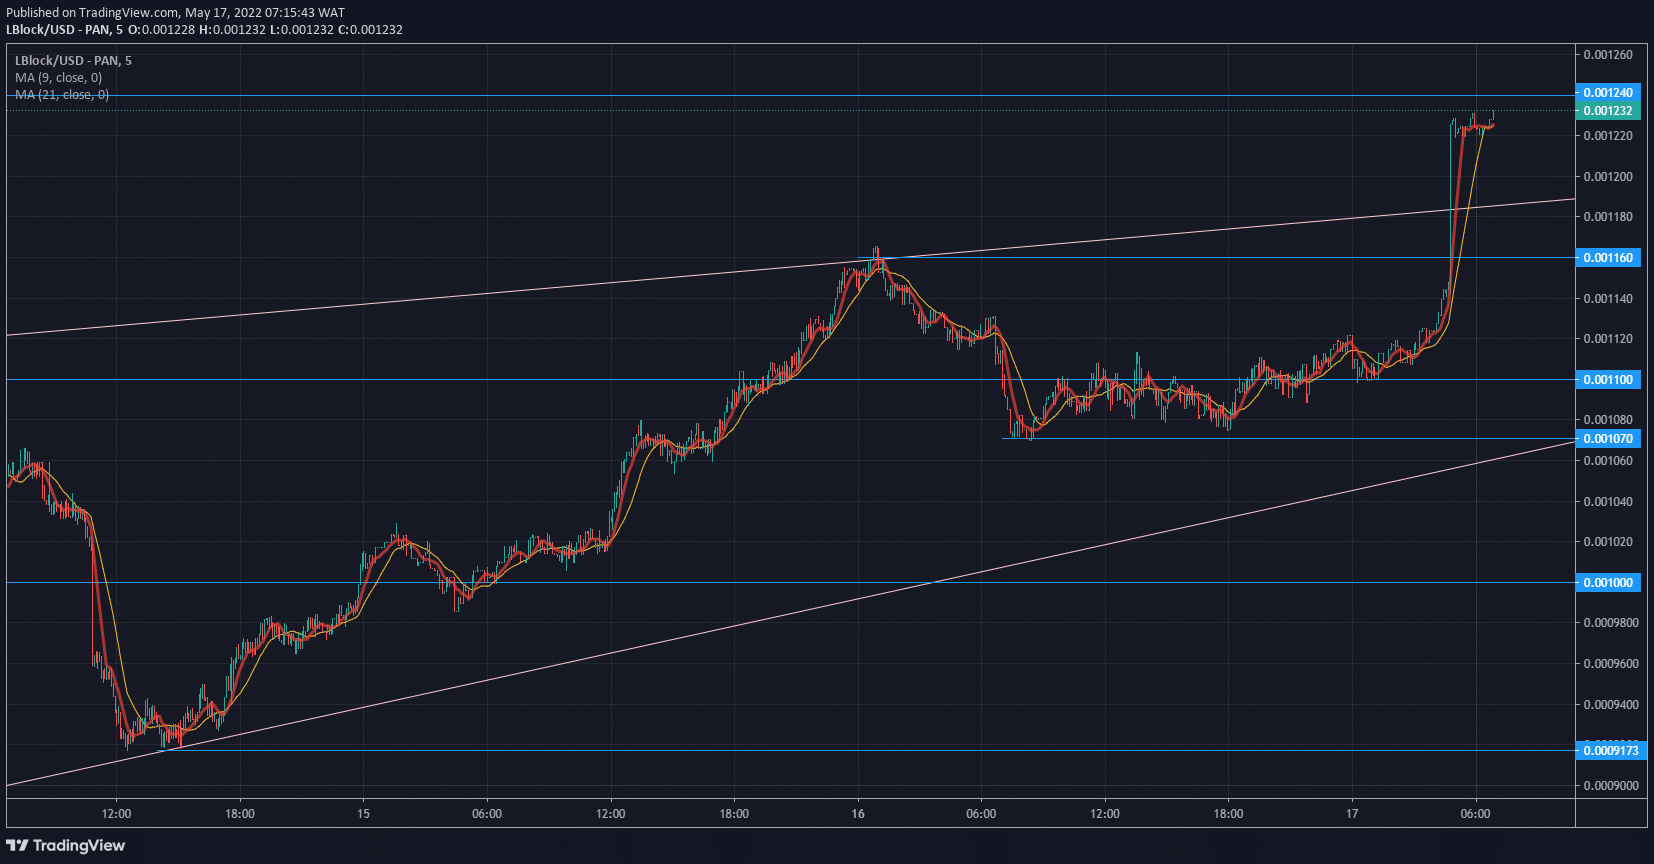Click the first 12:00 time axis label
The image size is (1654, 864).
point(116,814)
